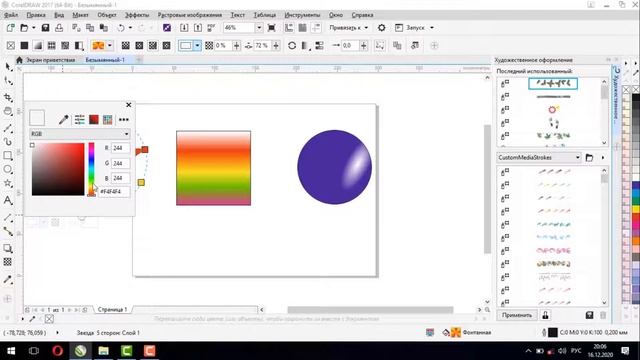Viewport: 640px width, 360px height.
Task: Select the Drop Shadow tool
Action: click(8, 248)
